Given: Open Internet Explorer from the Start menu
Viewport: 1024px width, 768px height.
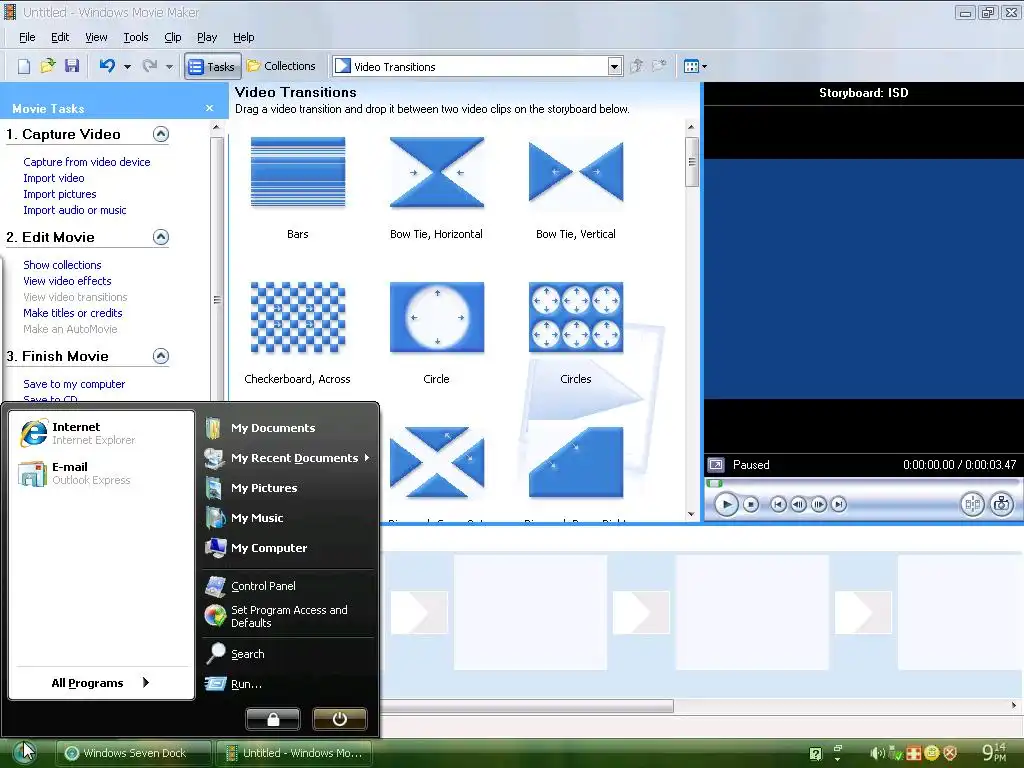Looking at the screenshot, I should [102, 433].
